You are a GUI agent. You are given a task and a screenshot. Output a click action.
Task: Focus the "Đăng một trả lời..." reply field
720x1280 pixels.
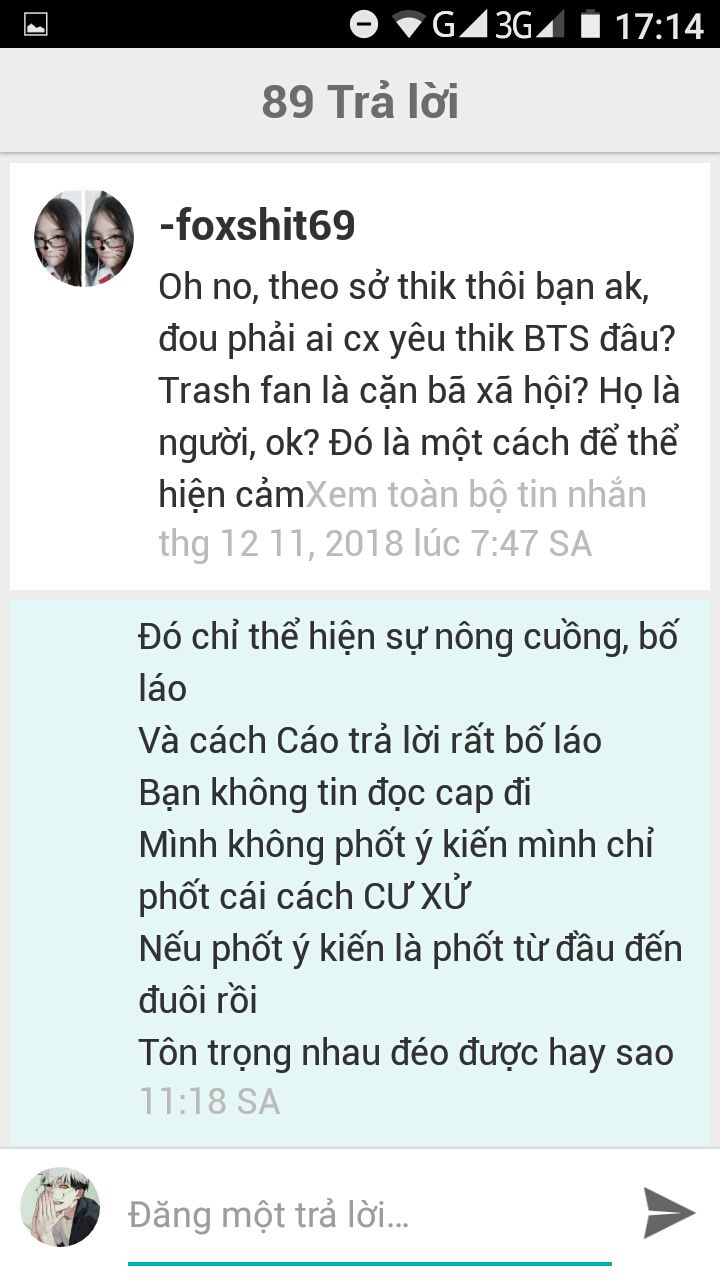click(369, 1216)
